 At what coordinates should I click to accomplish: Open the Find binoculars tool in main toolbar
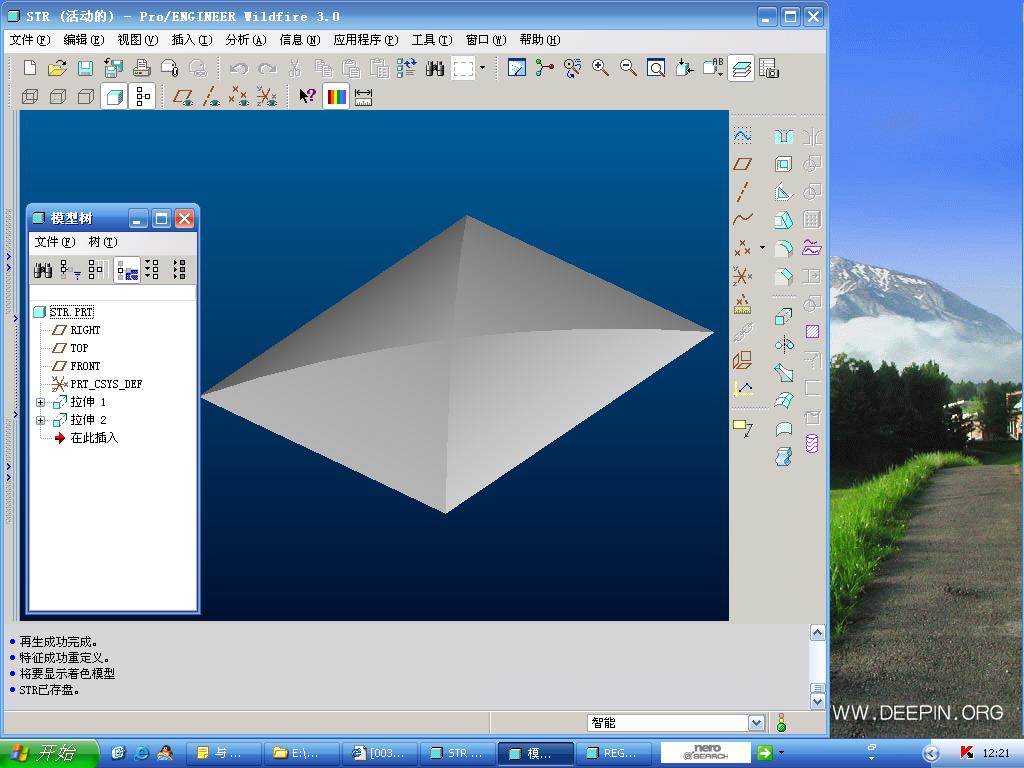435,68
